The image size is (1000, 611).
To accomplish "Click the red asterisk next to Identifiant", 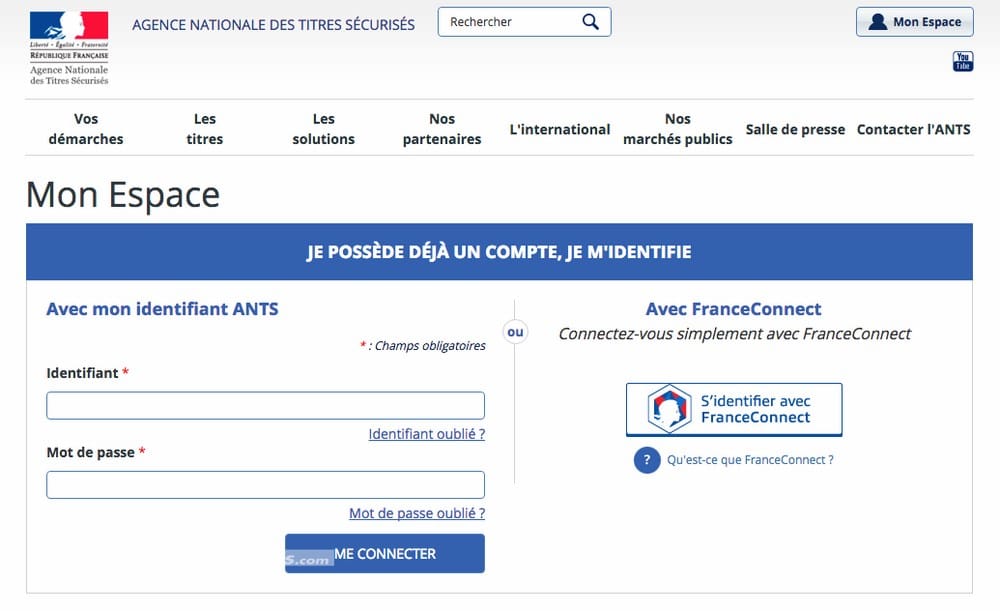I will coord(125,370).
